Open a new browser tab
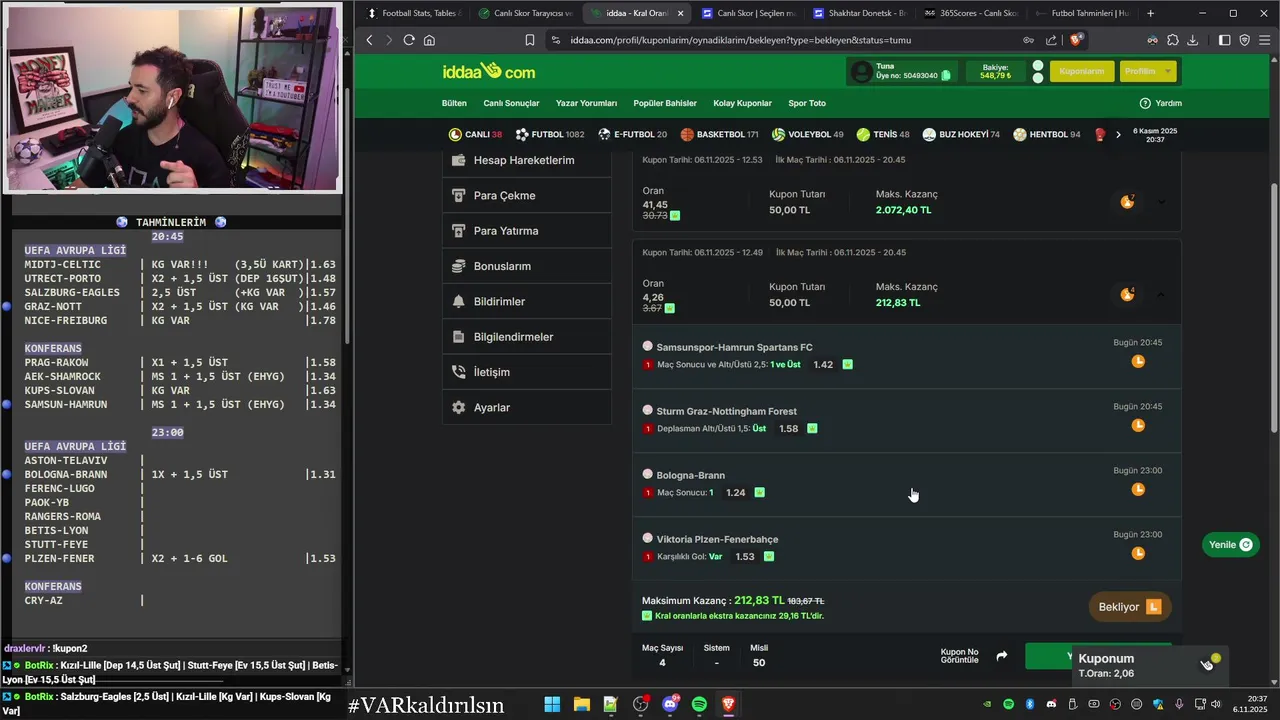Image resolution: width=1280 pixels, height=720 pixels. [1150, 13]
